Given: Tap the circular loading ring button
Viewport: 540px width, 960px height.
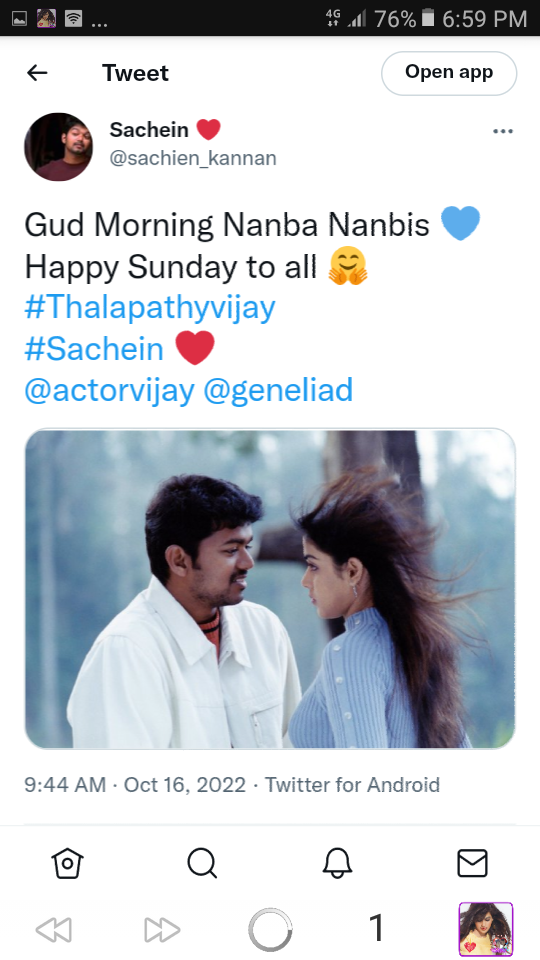Looking at the screenshot, I should pyautogui.click(x=270, y=930).
